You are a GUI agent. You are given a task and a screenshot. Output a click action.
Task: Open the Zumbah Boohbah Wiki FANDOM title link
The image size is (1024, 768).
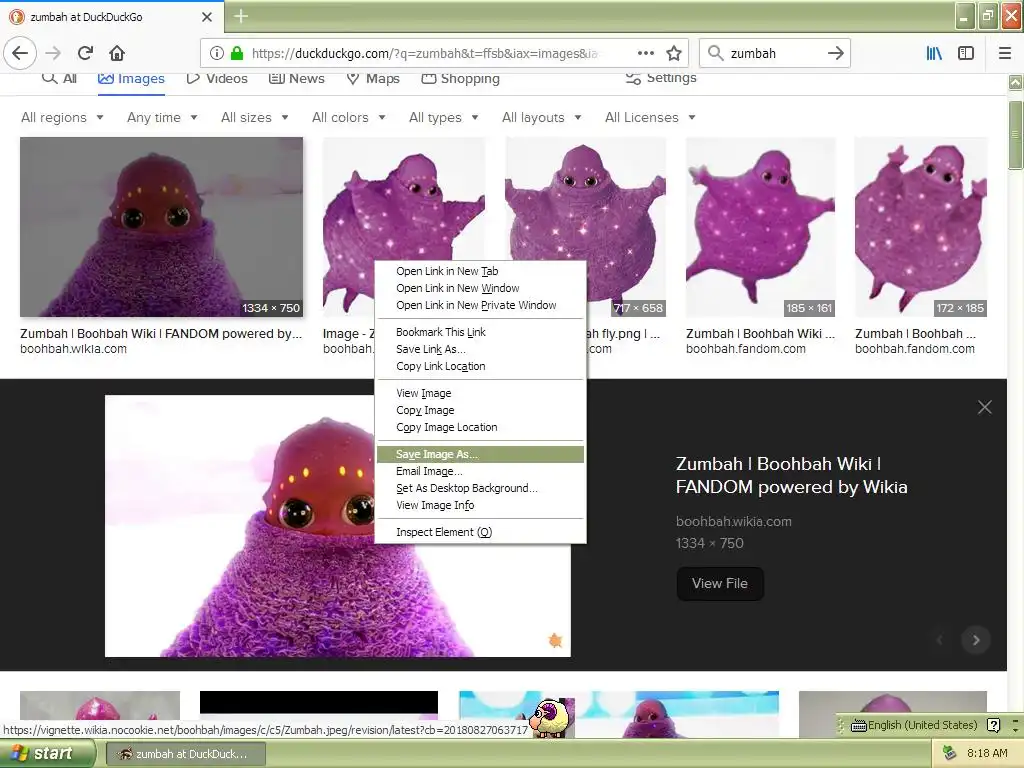[x=792, y=475]
